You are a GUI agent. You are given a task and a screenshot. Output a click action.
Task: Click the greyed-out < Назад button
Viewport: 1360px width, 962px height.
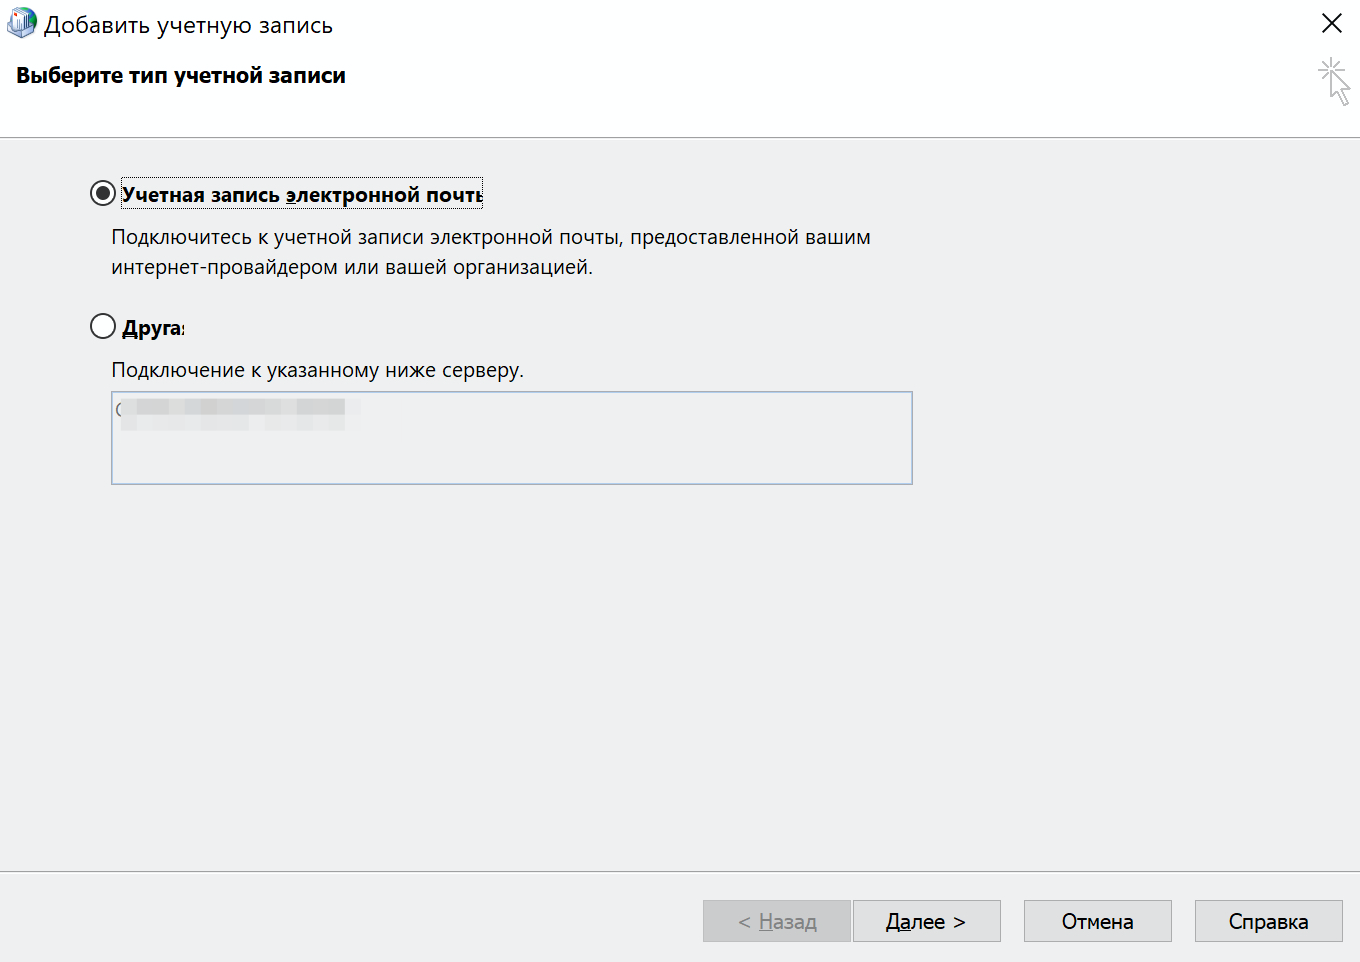pyautogui.click(x=777, y=921)
